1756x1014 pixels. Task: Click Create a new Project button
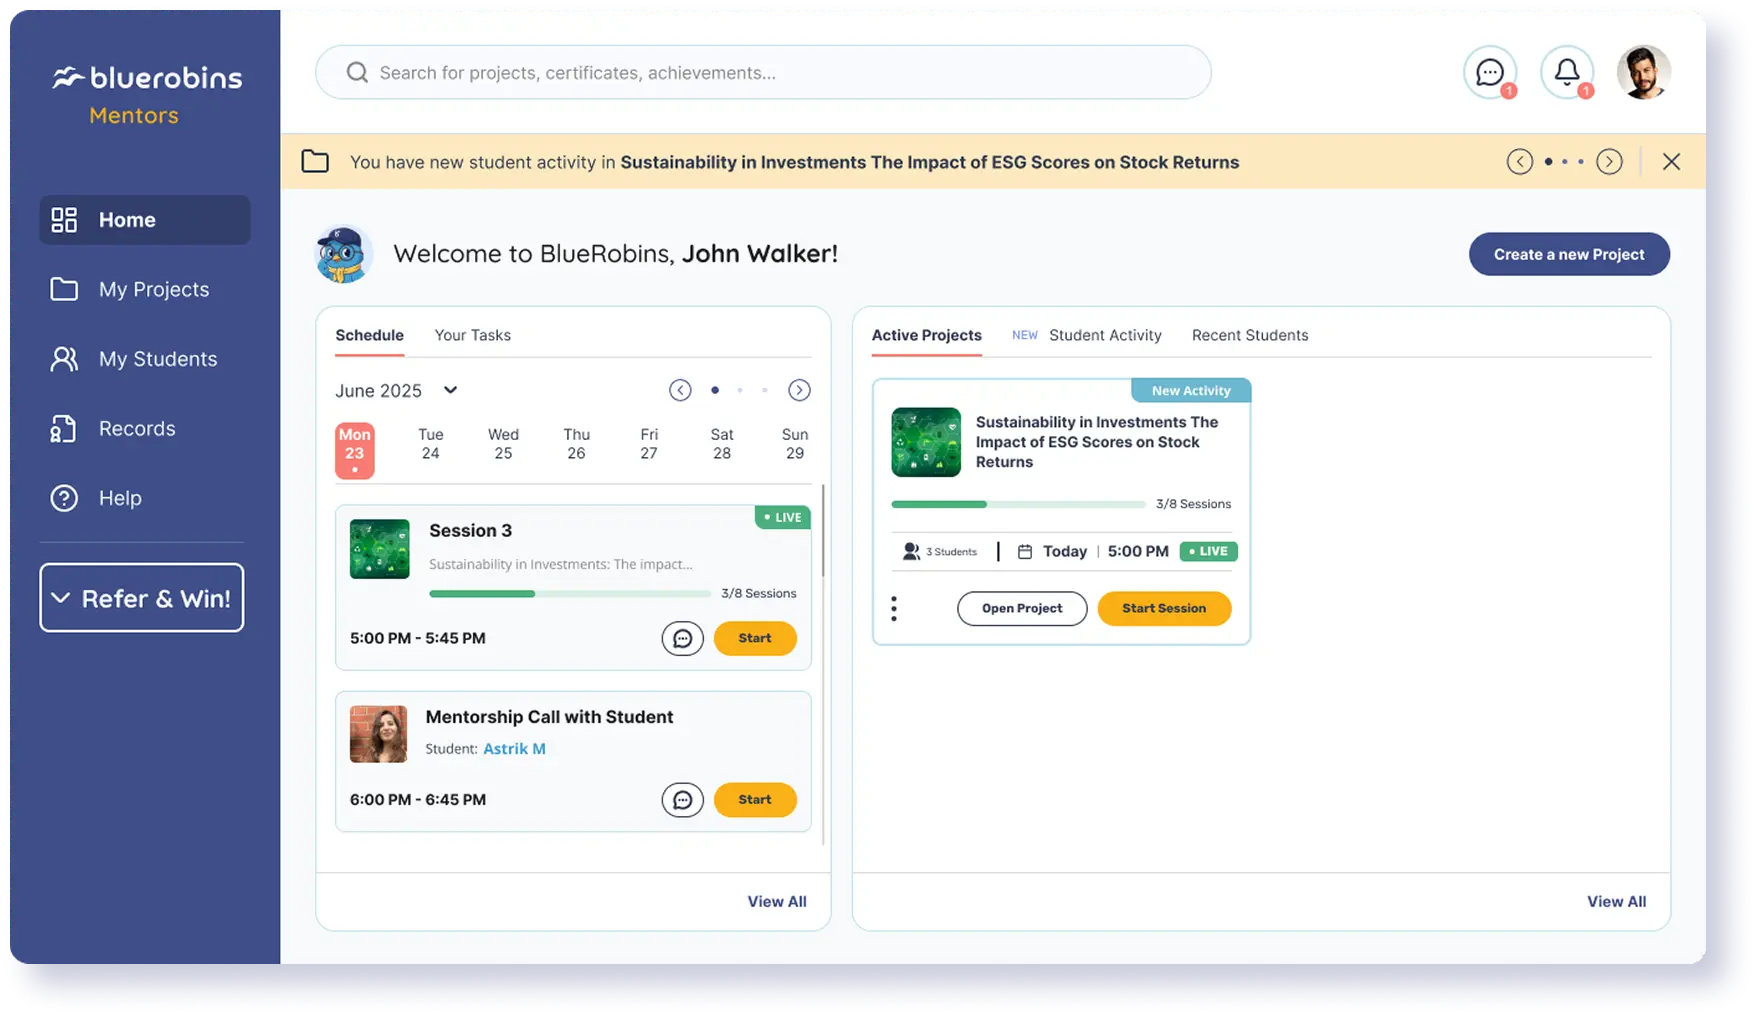pyautogui.click(x=1569, y=254)
